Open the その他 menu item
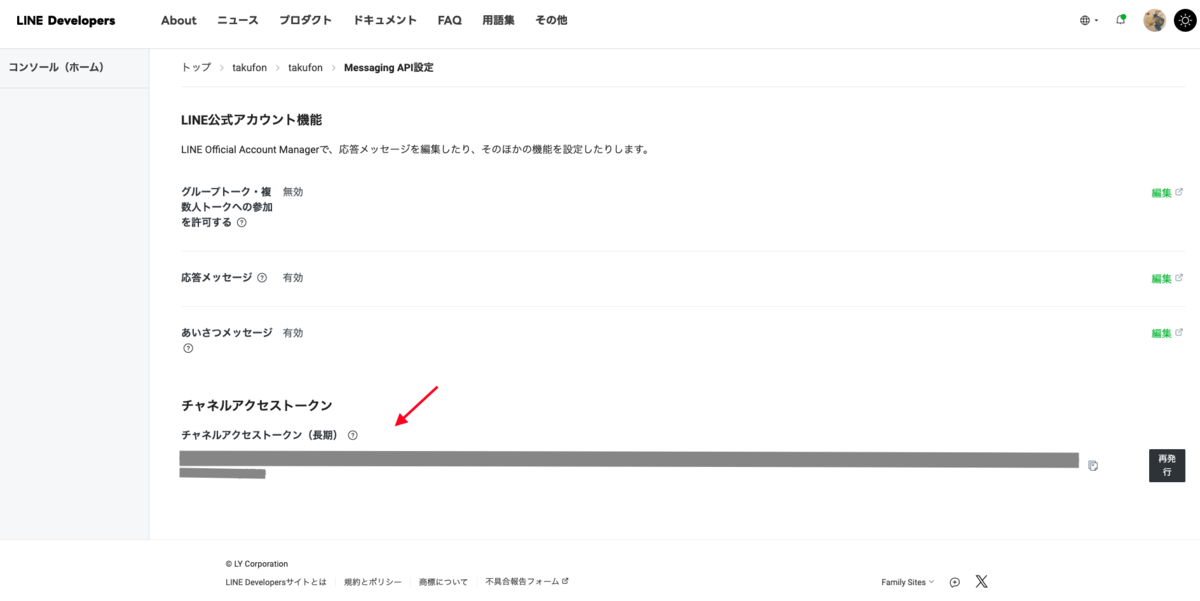Viewport: 1200px width, 601px height. (551, 20)
